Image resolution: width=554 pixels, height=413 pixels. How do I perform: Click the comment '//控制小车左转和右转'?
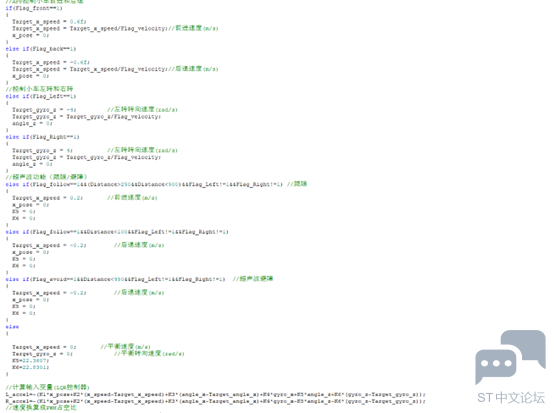click(x=40, y=89)
